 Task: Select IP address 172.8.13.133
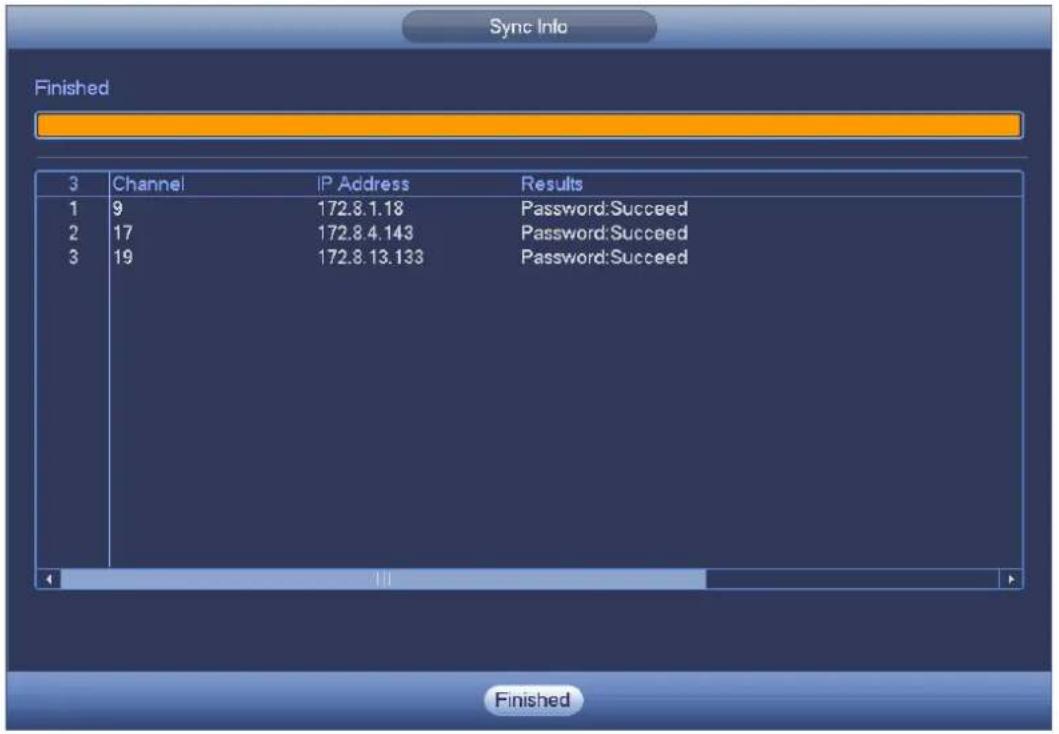pyautogui.click(x=371, y=257)
